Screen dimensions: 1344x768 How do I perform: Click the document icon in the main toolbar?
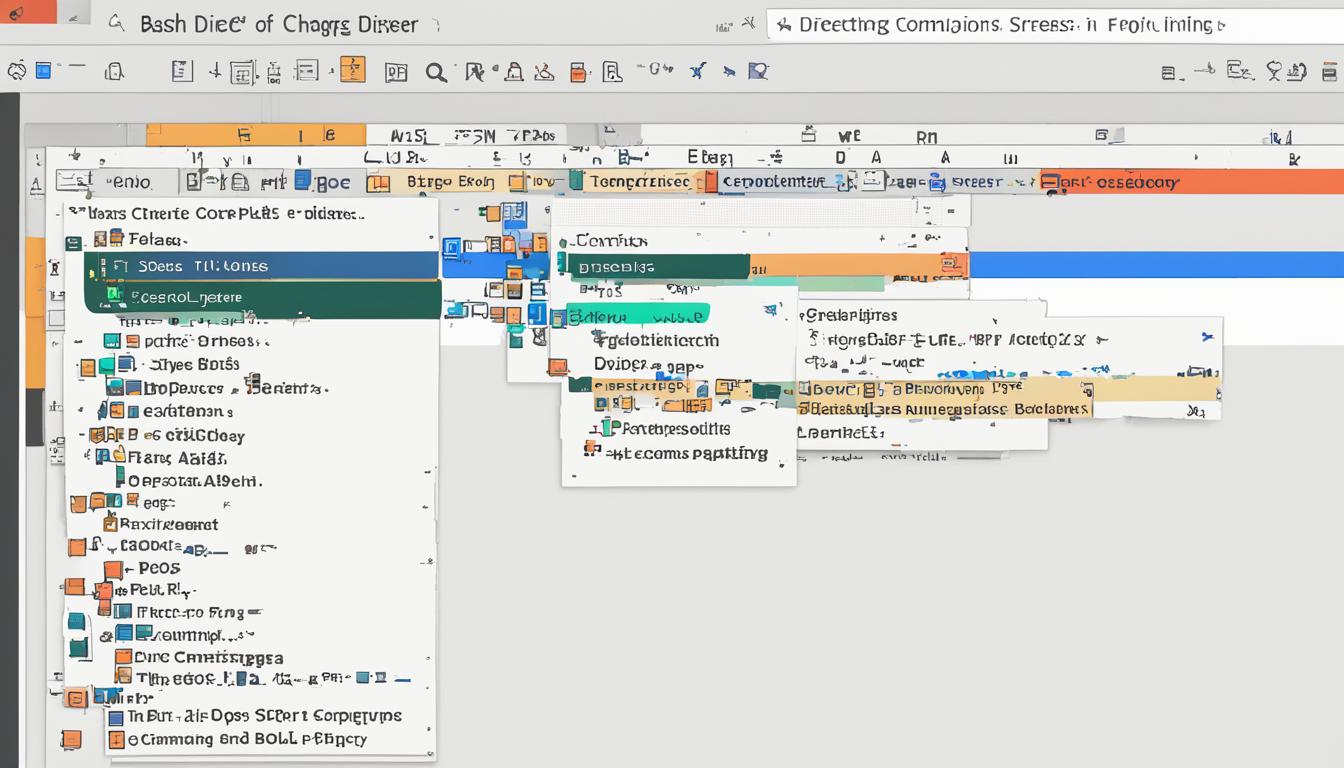[181, 70]
